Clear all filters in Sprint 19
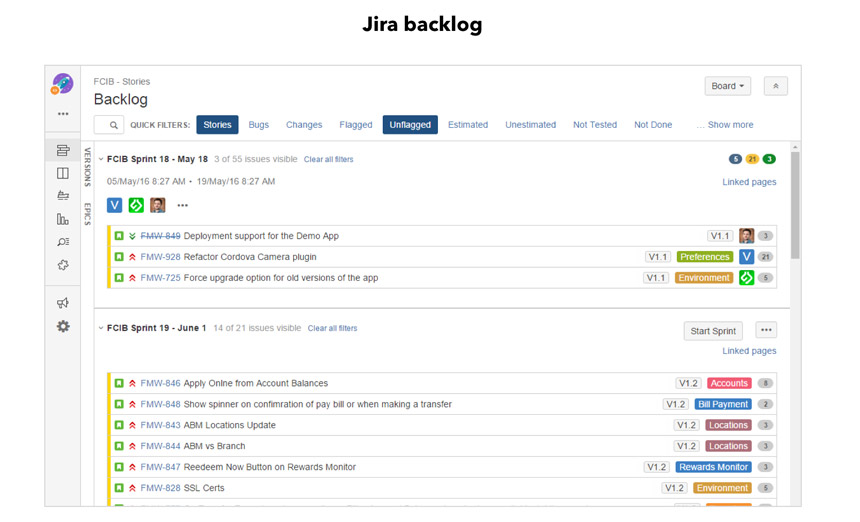The image size is (860, 522). click(332, 328)
